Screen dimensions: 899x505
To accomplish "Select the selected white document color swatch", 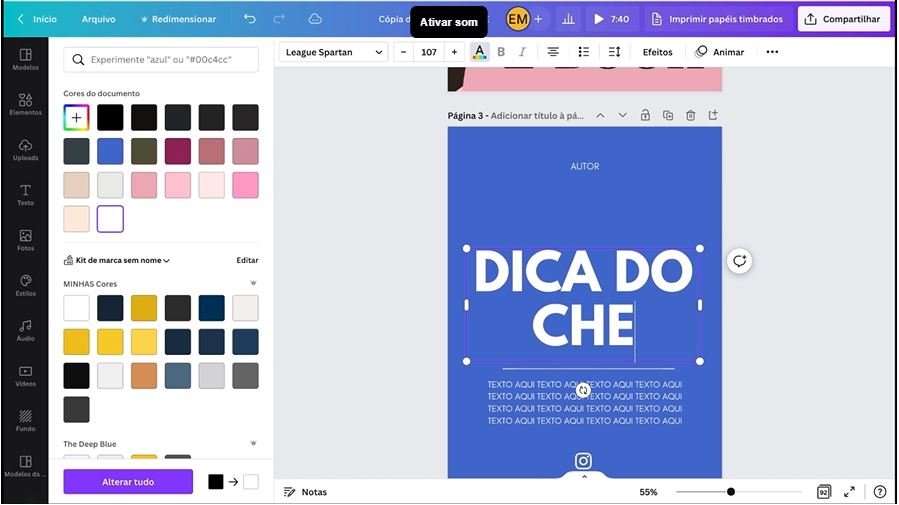I will point(110,219).
